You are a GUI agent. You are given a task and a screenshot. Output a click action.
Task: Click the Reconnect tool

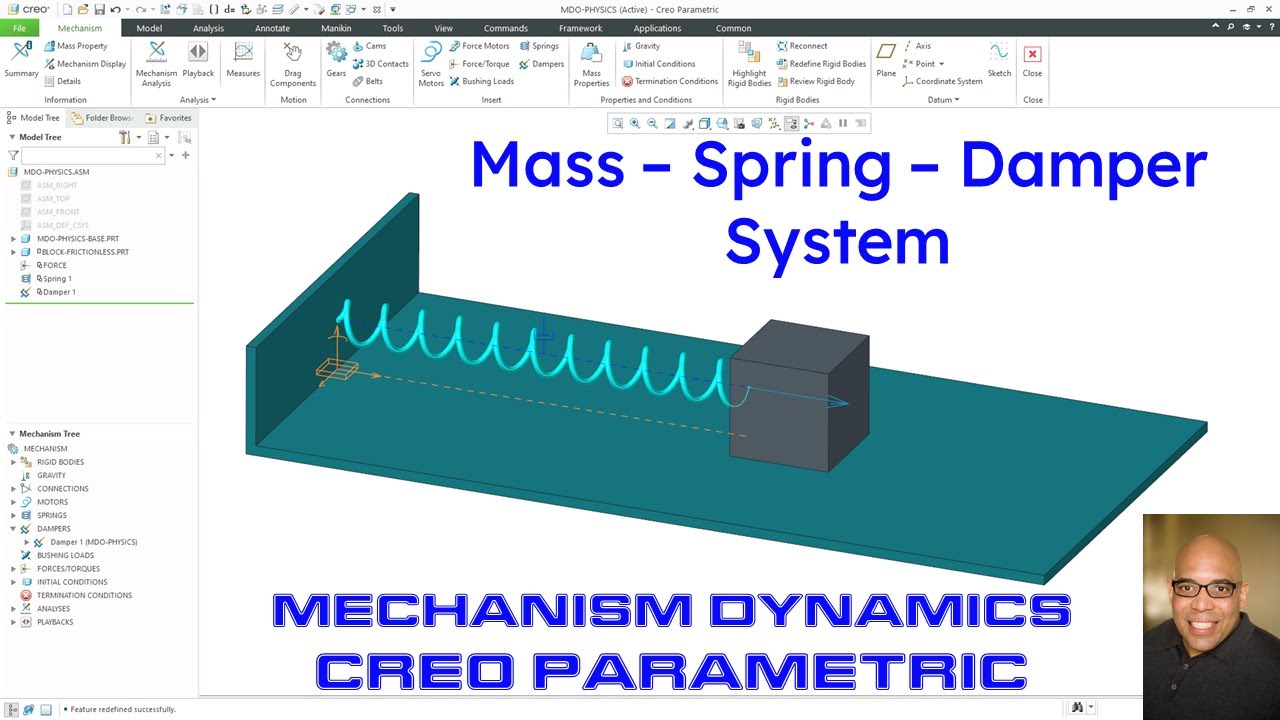(x=801, y=46)
